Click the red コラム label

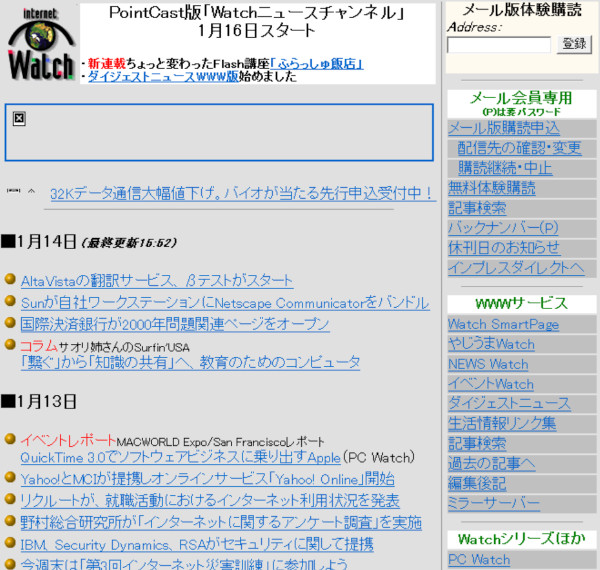[x=39, y=346]
